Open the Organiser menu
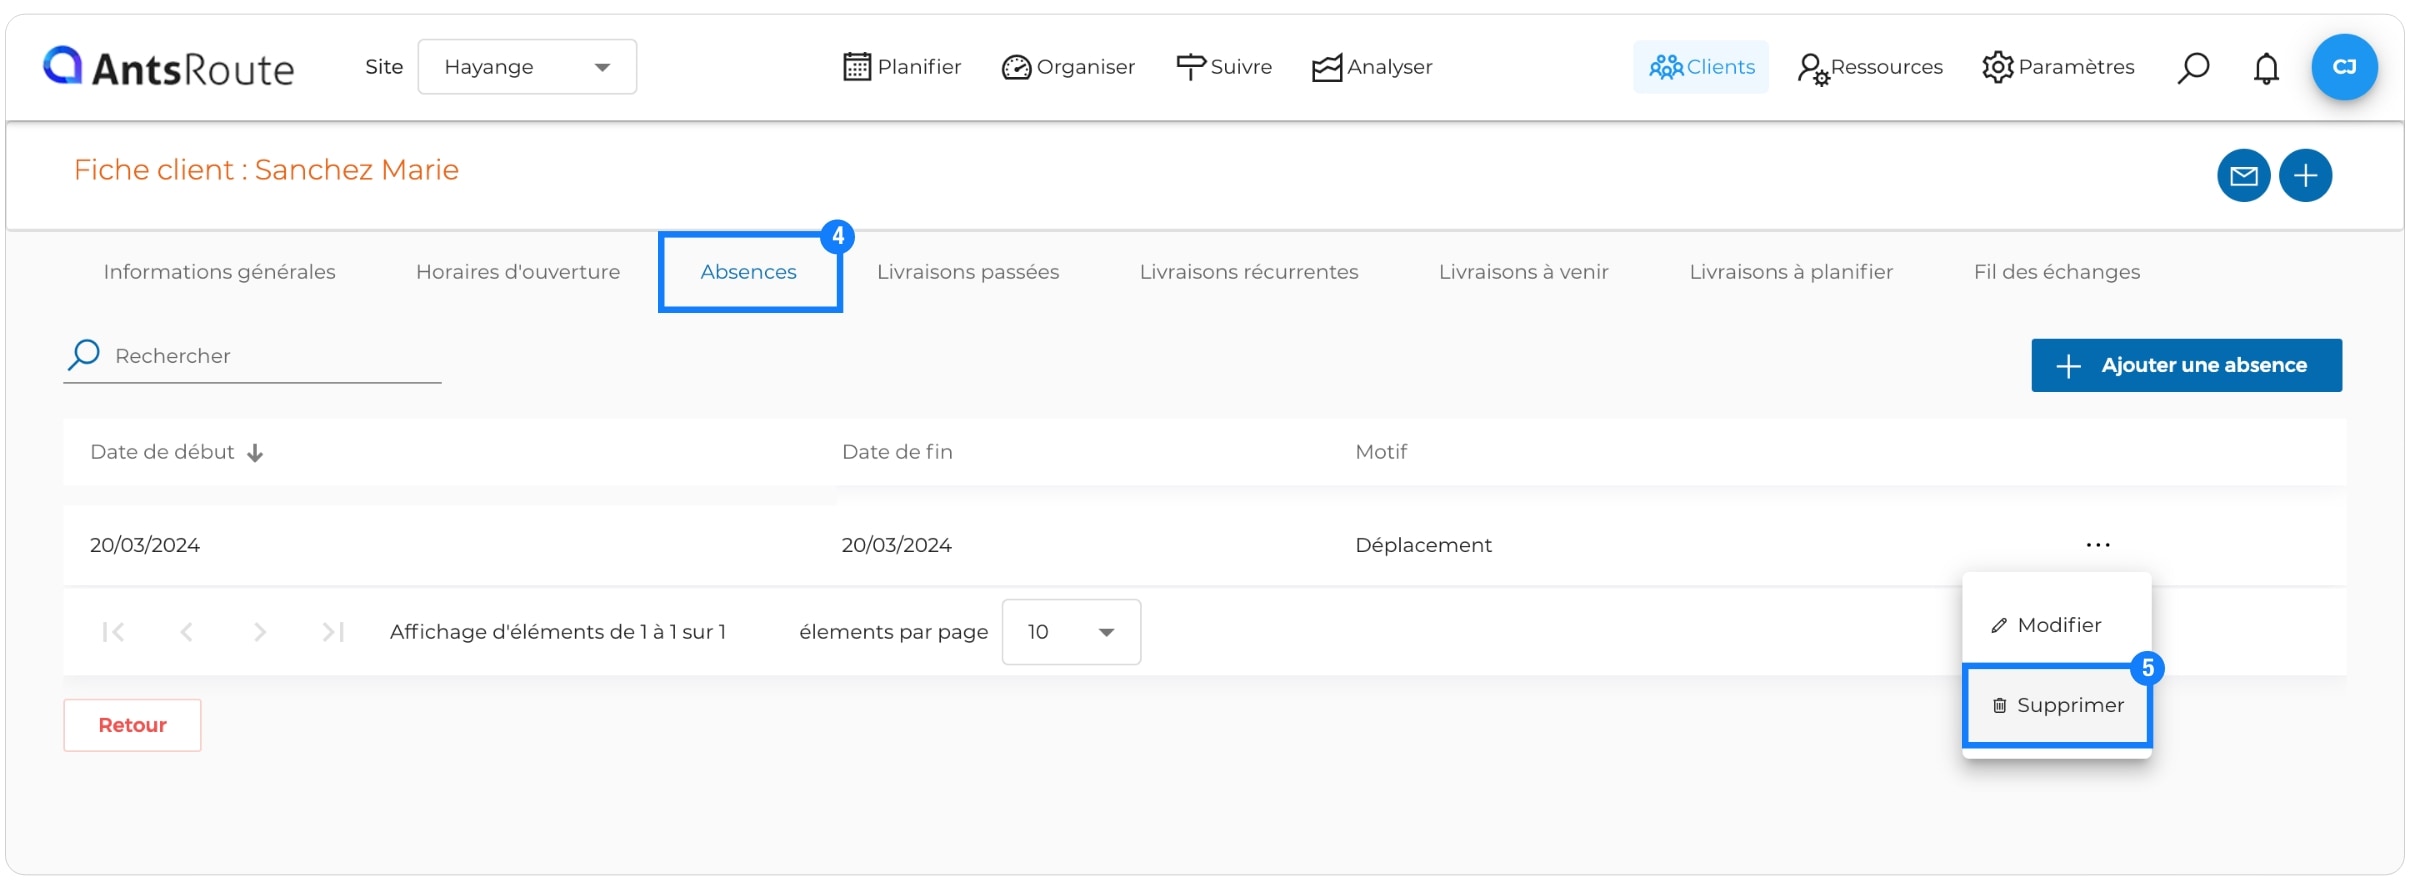Image resolution: width=2410 pixels, height=889 pixels. pyautogui.click(x=1068, y=67)
